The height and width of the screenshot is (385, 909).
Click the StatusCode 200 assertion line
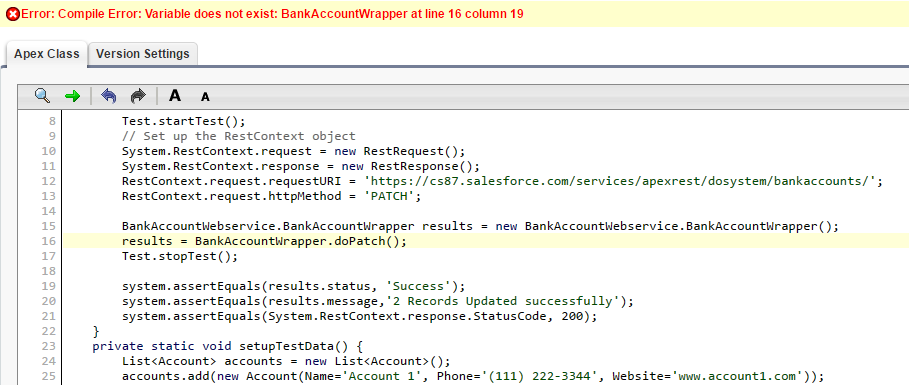pos(359,317)
